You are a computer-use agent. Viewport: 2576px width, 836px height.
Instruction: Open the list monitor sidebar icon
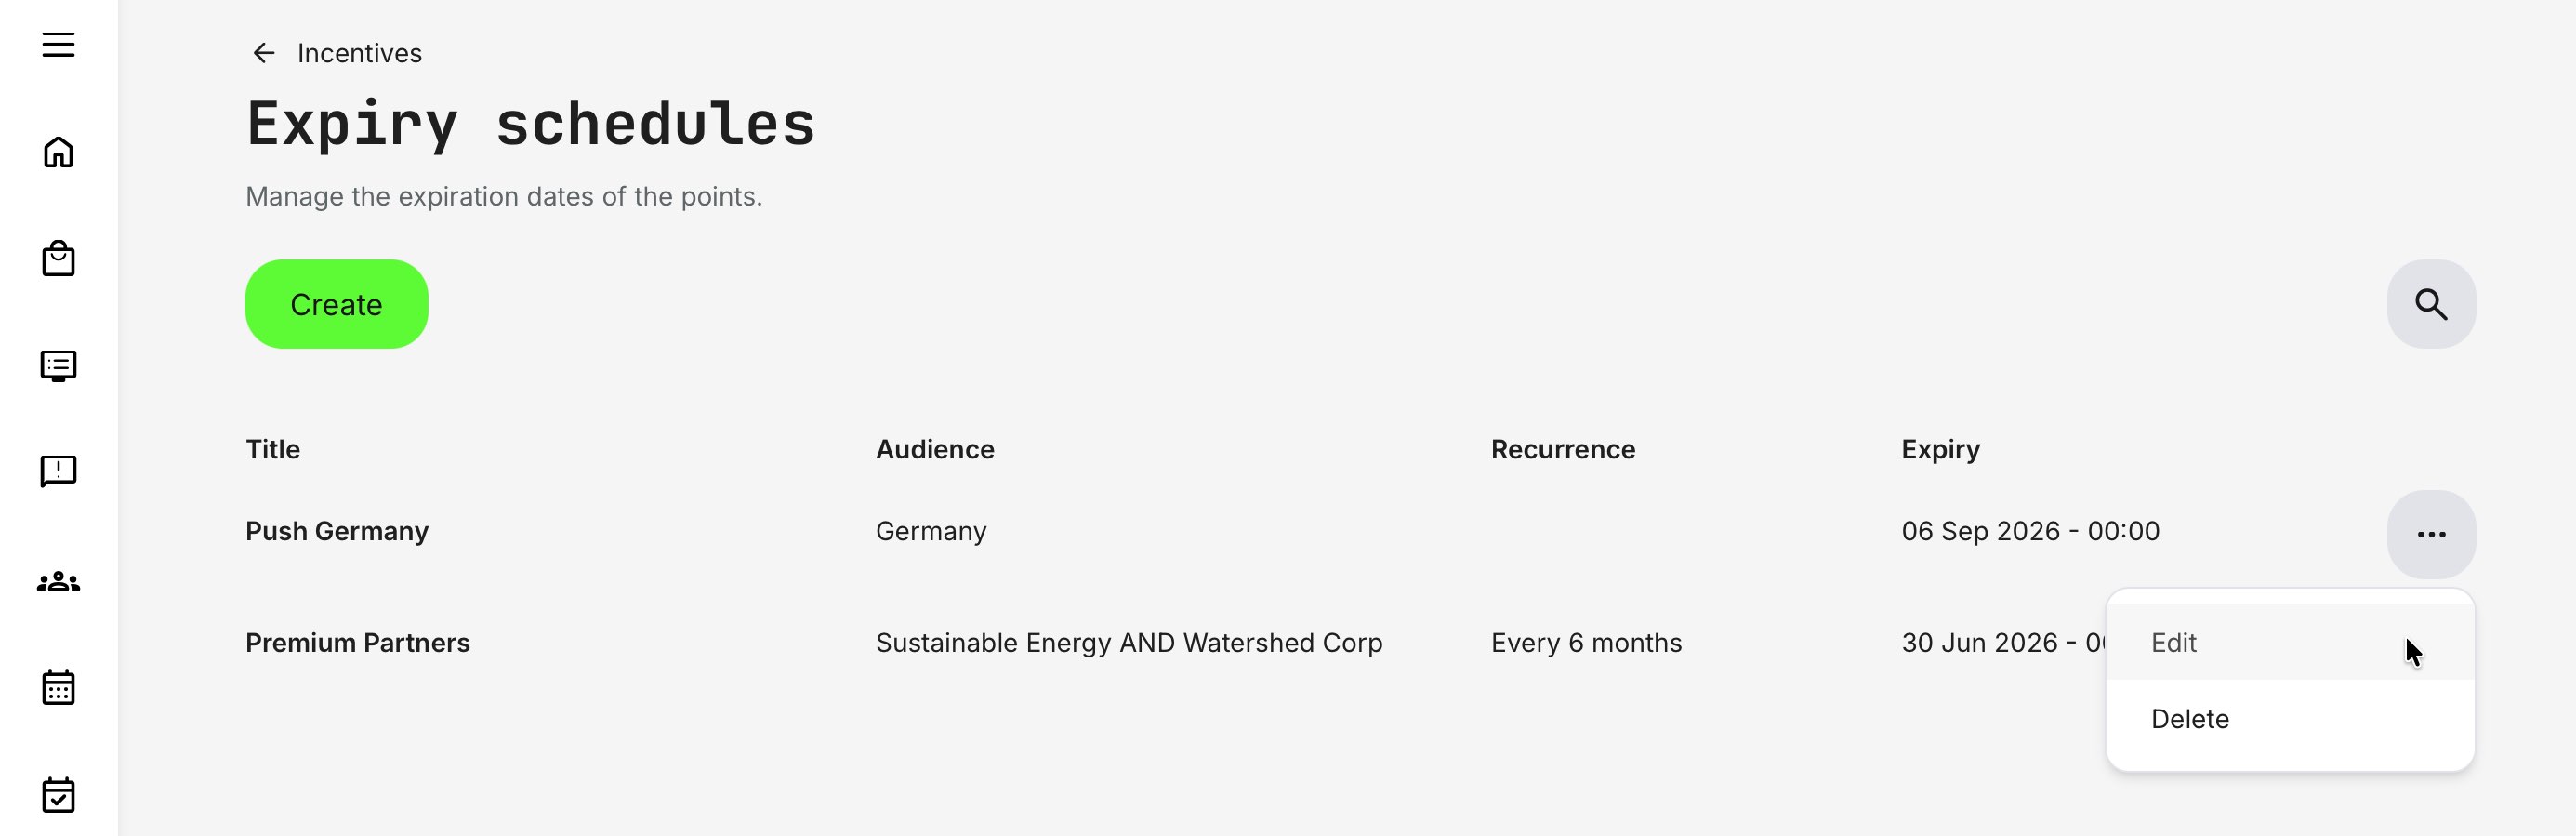pyautogui.click(x=58, y=366)
